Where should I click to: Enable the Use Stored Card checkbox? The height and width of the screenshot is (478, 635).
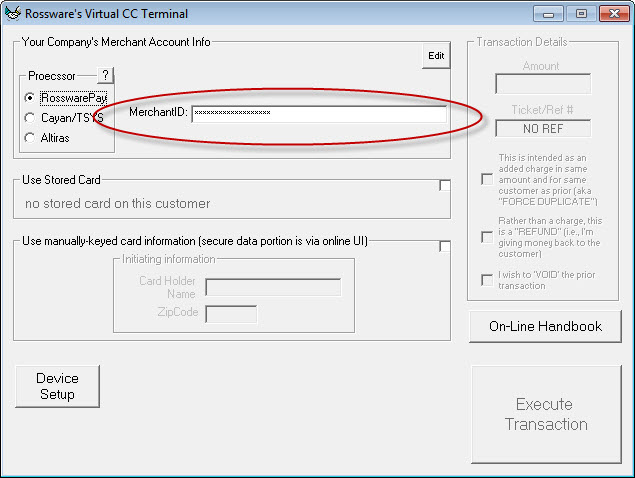coord(444,185)
